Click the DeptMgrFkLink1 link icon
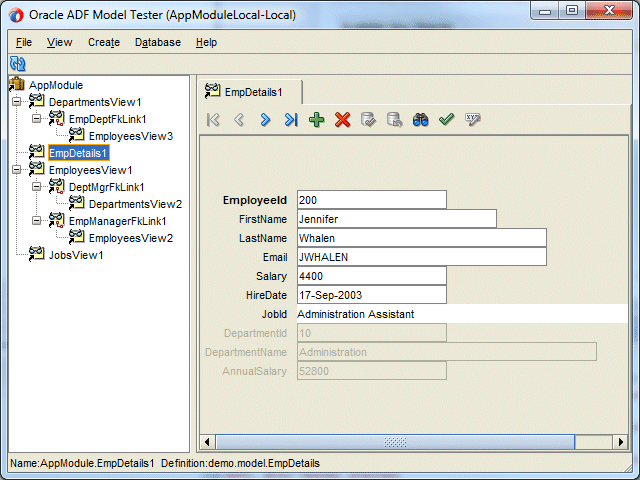Screen dimensions: 640x480 coord(57,187)
